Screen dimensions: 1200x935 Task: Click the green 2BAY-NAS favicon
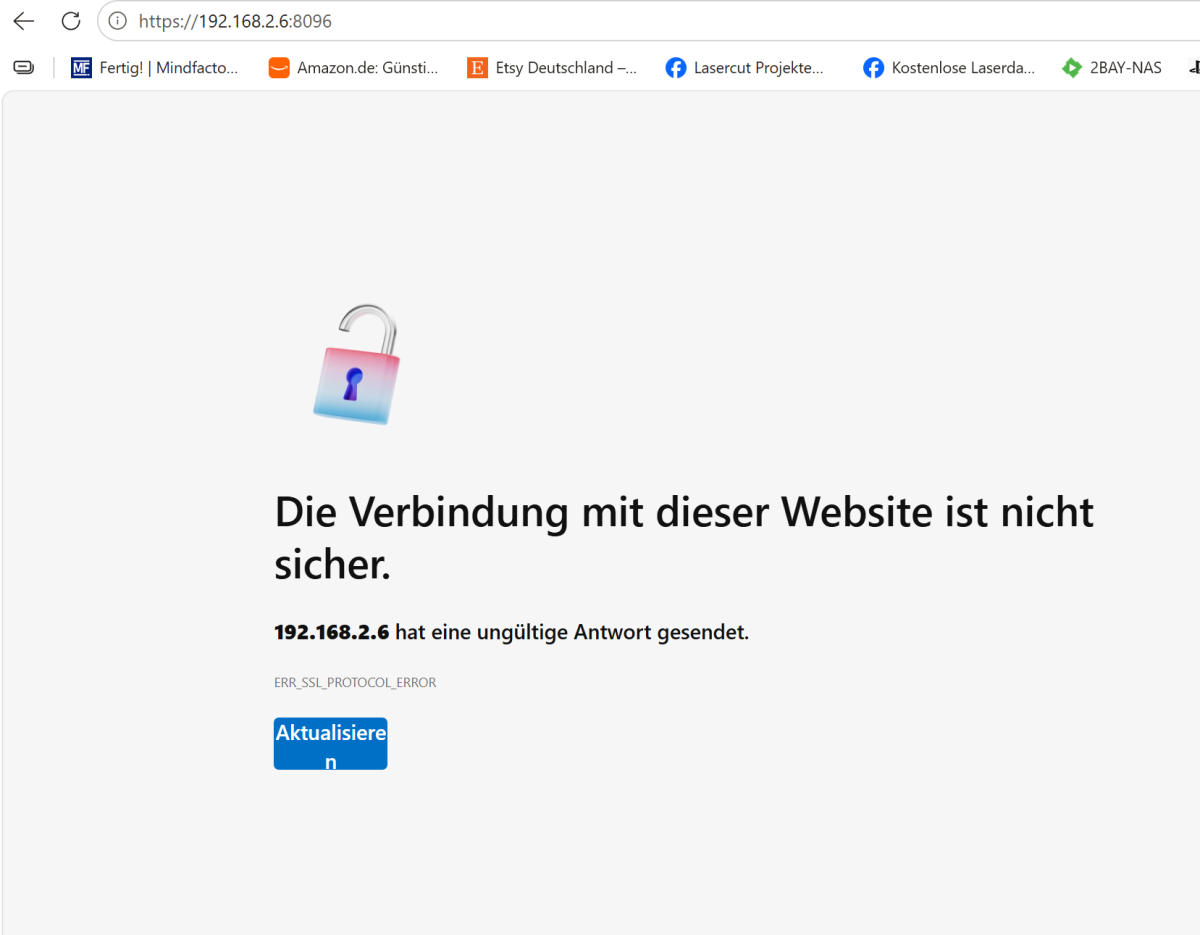click(x=1072, y=68)
